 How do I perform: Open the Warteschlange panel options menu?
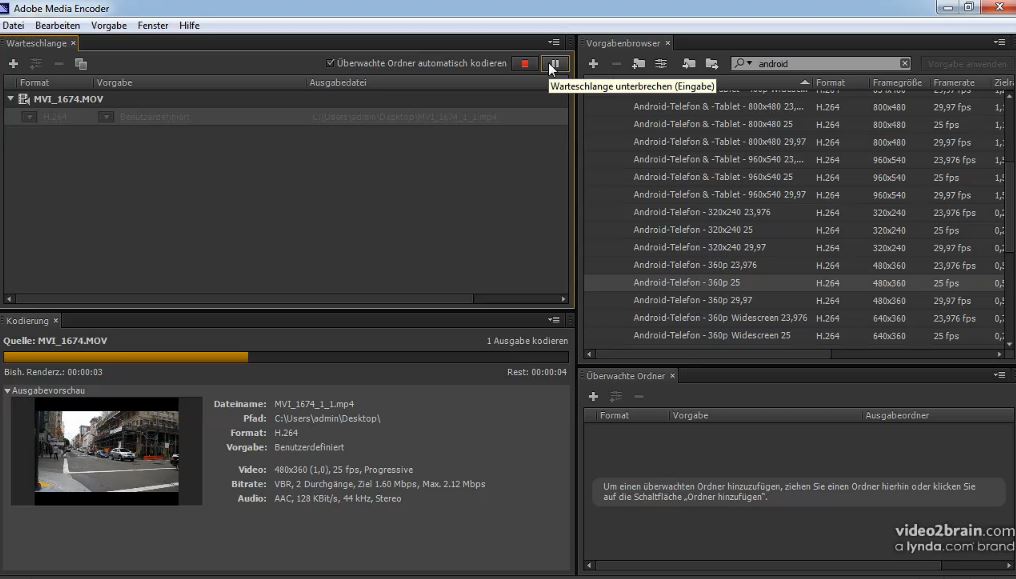click(x=553, y=42)
